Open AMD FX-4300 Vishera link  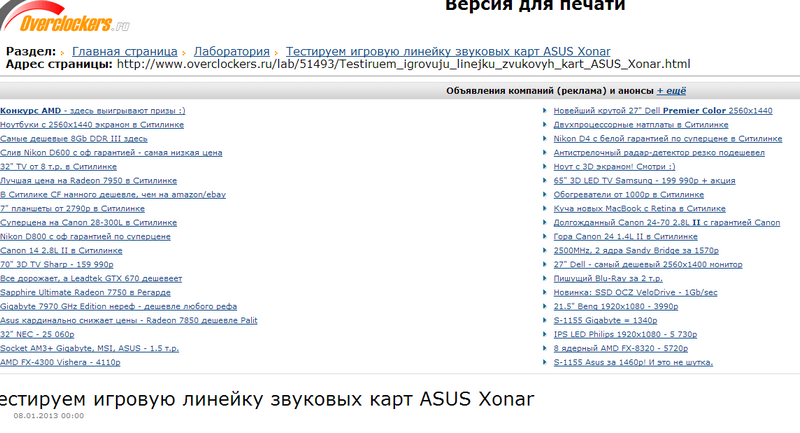(x=60, y=362)
